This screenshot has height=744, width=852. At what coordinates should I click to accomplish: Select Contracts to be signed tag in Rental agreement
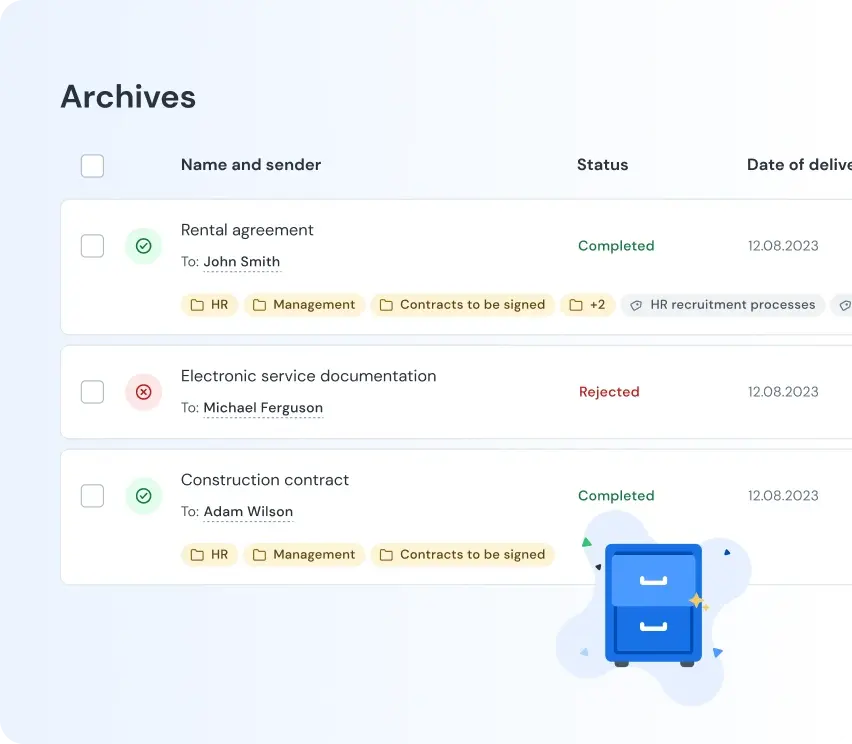(462, 305)
